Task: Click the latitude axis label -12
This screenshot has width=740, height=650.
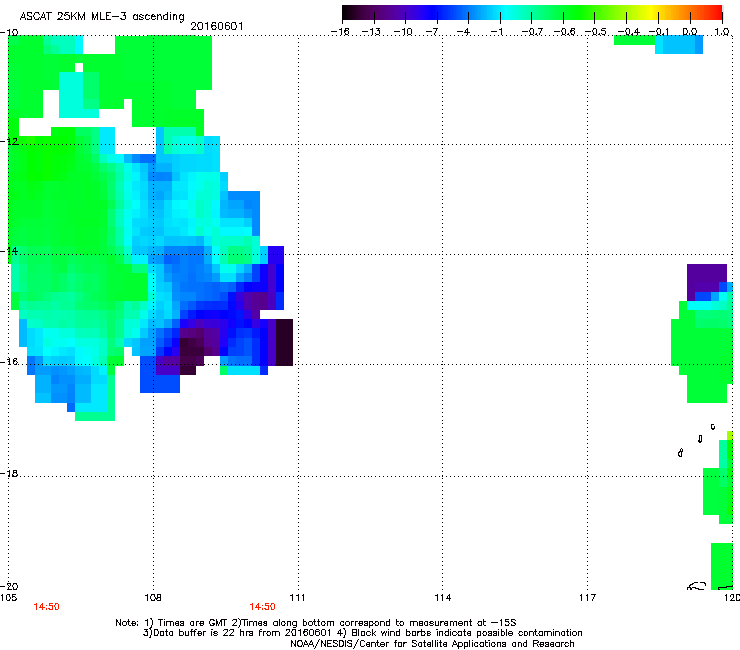Action: 9,141
